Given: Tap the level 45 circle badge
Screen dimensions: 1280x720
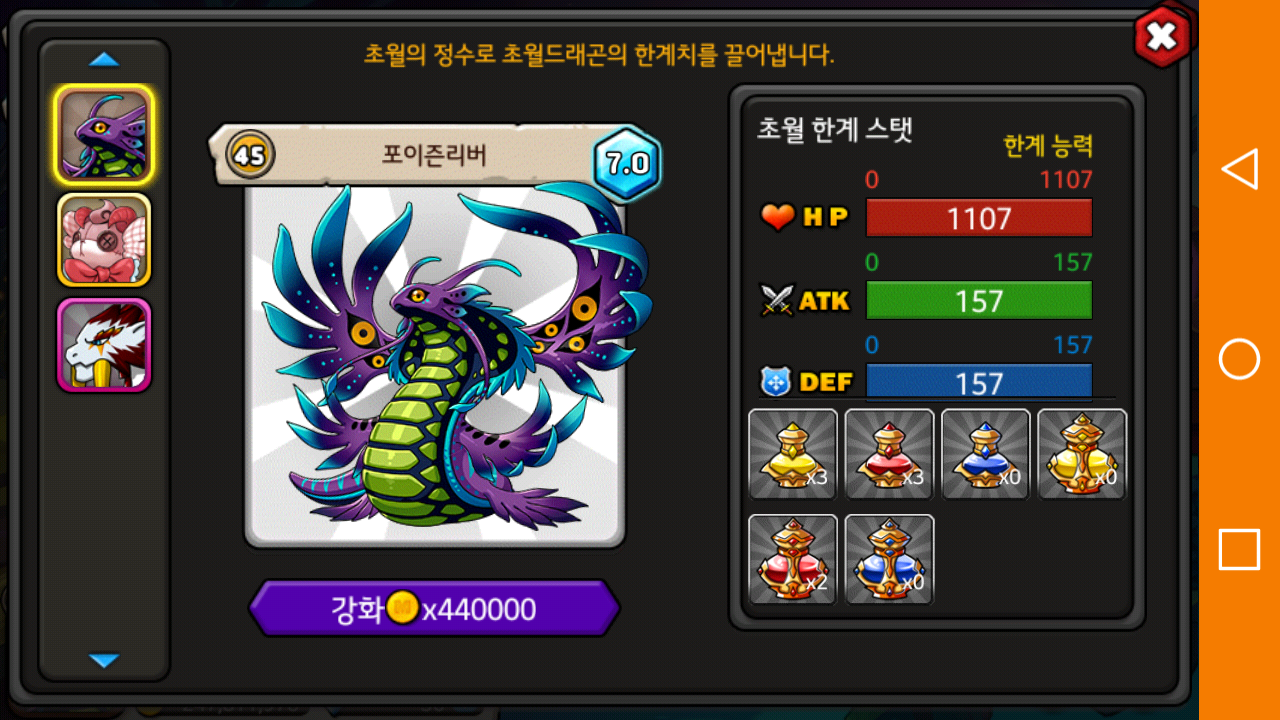Looking at the screenshot, I should [x=250, y=155].
